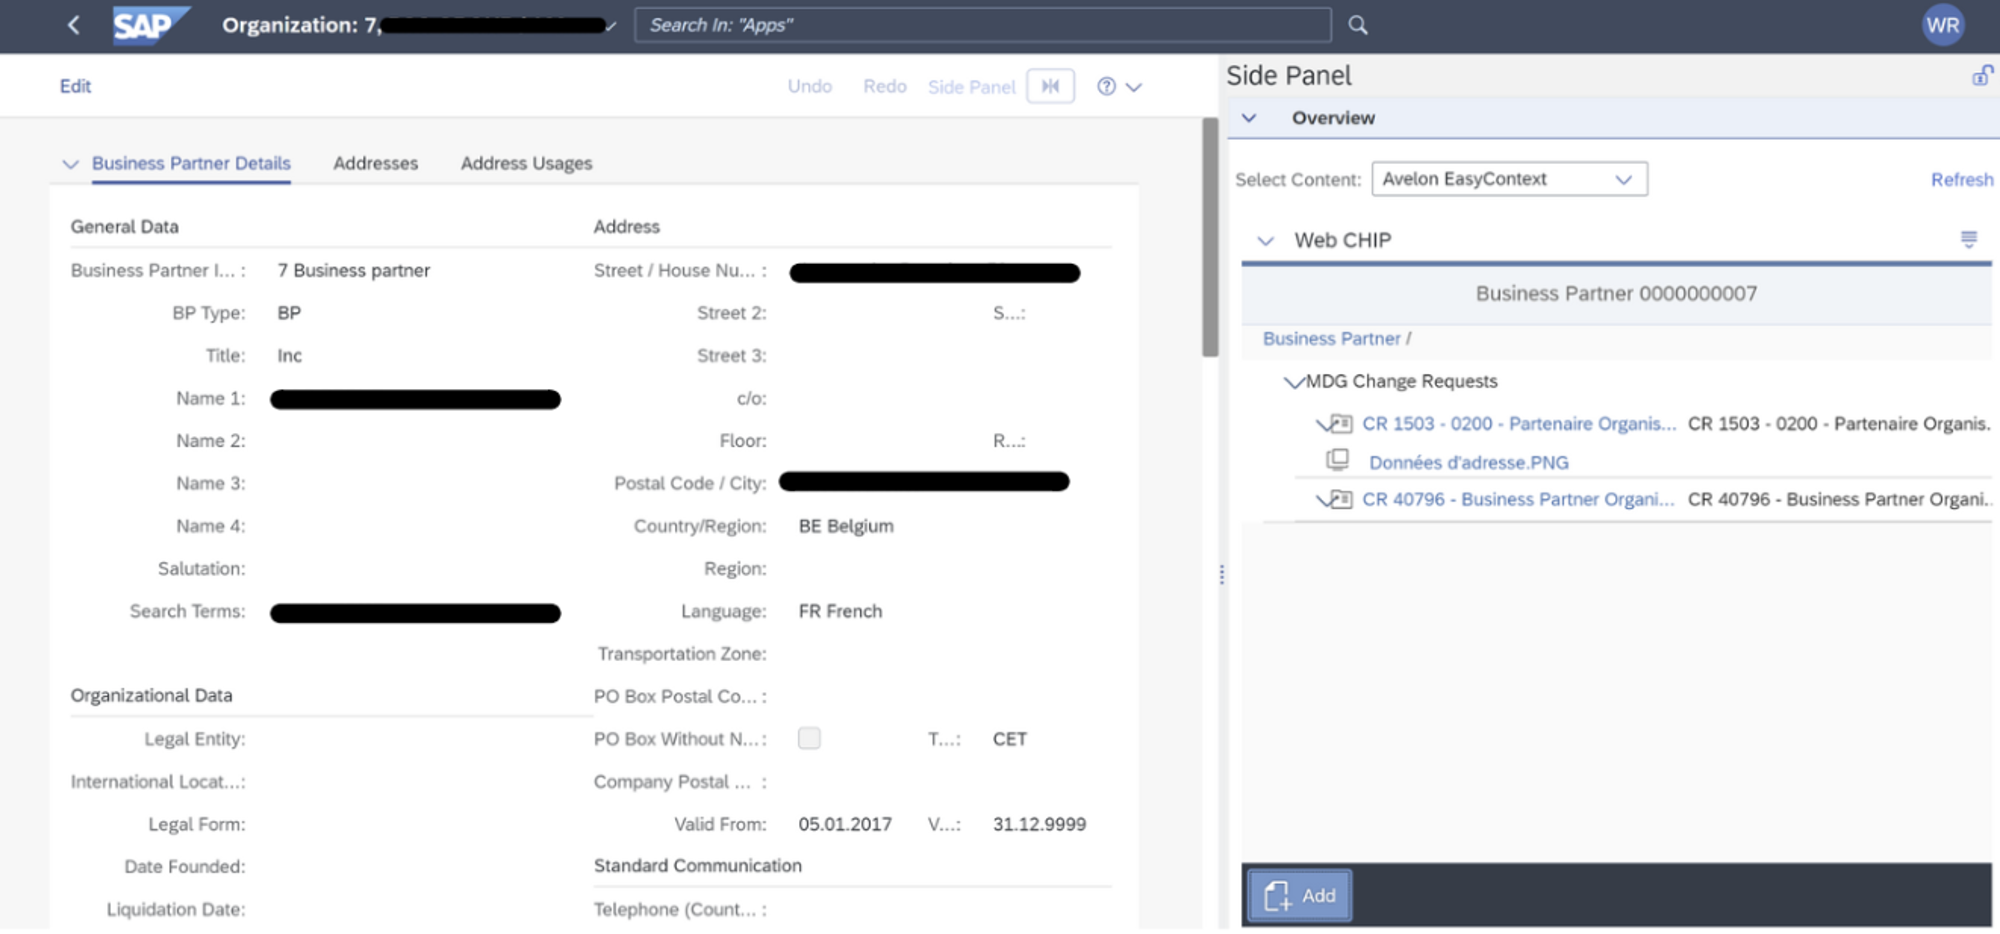The image size is (2000, 934).
Task: Click Undo in the toolbar
Action: pyautogui.click(x=809, y=86)
